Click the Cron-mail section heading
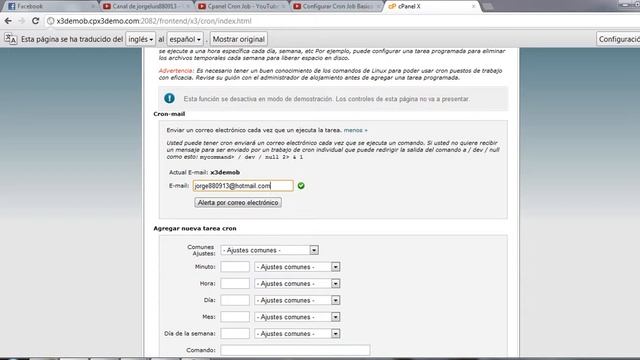The height and width of the screenshot is (360, 640). coord(169,114)
